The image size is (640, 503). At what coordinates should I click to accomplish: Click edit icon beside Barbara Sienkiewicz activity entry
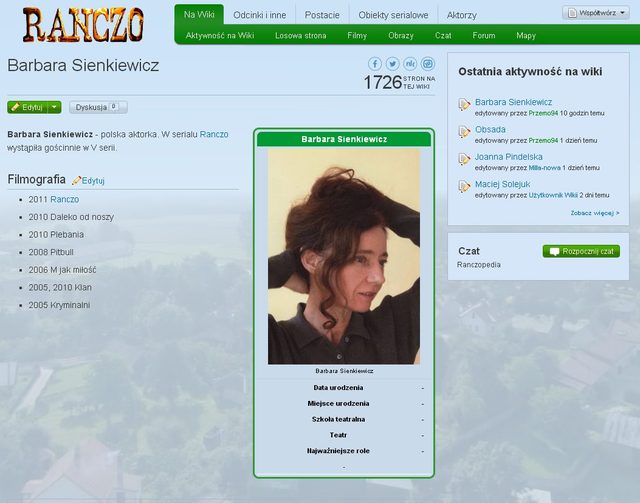tap(464, 105)
